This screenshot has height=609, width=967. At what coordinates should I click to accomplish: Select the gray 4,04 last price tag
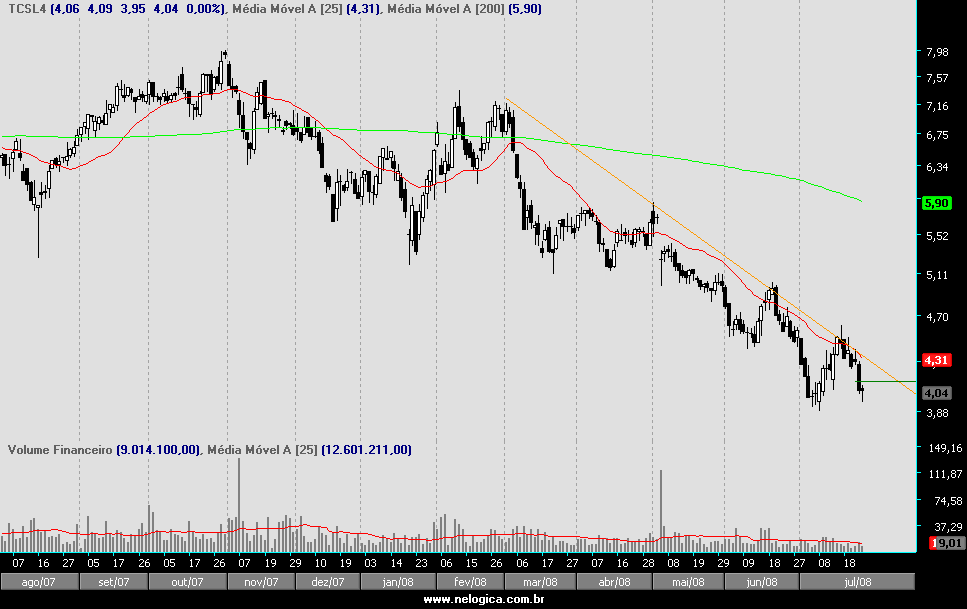(x=937, y=393)
